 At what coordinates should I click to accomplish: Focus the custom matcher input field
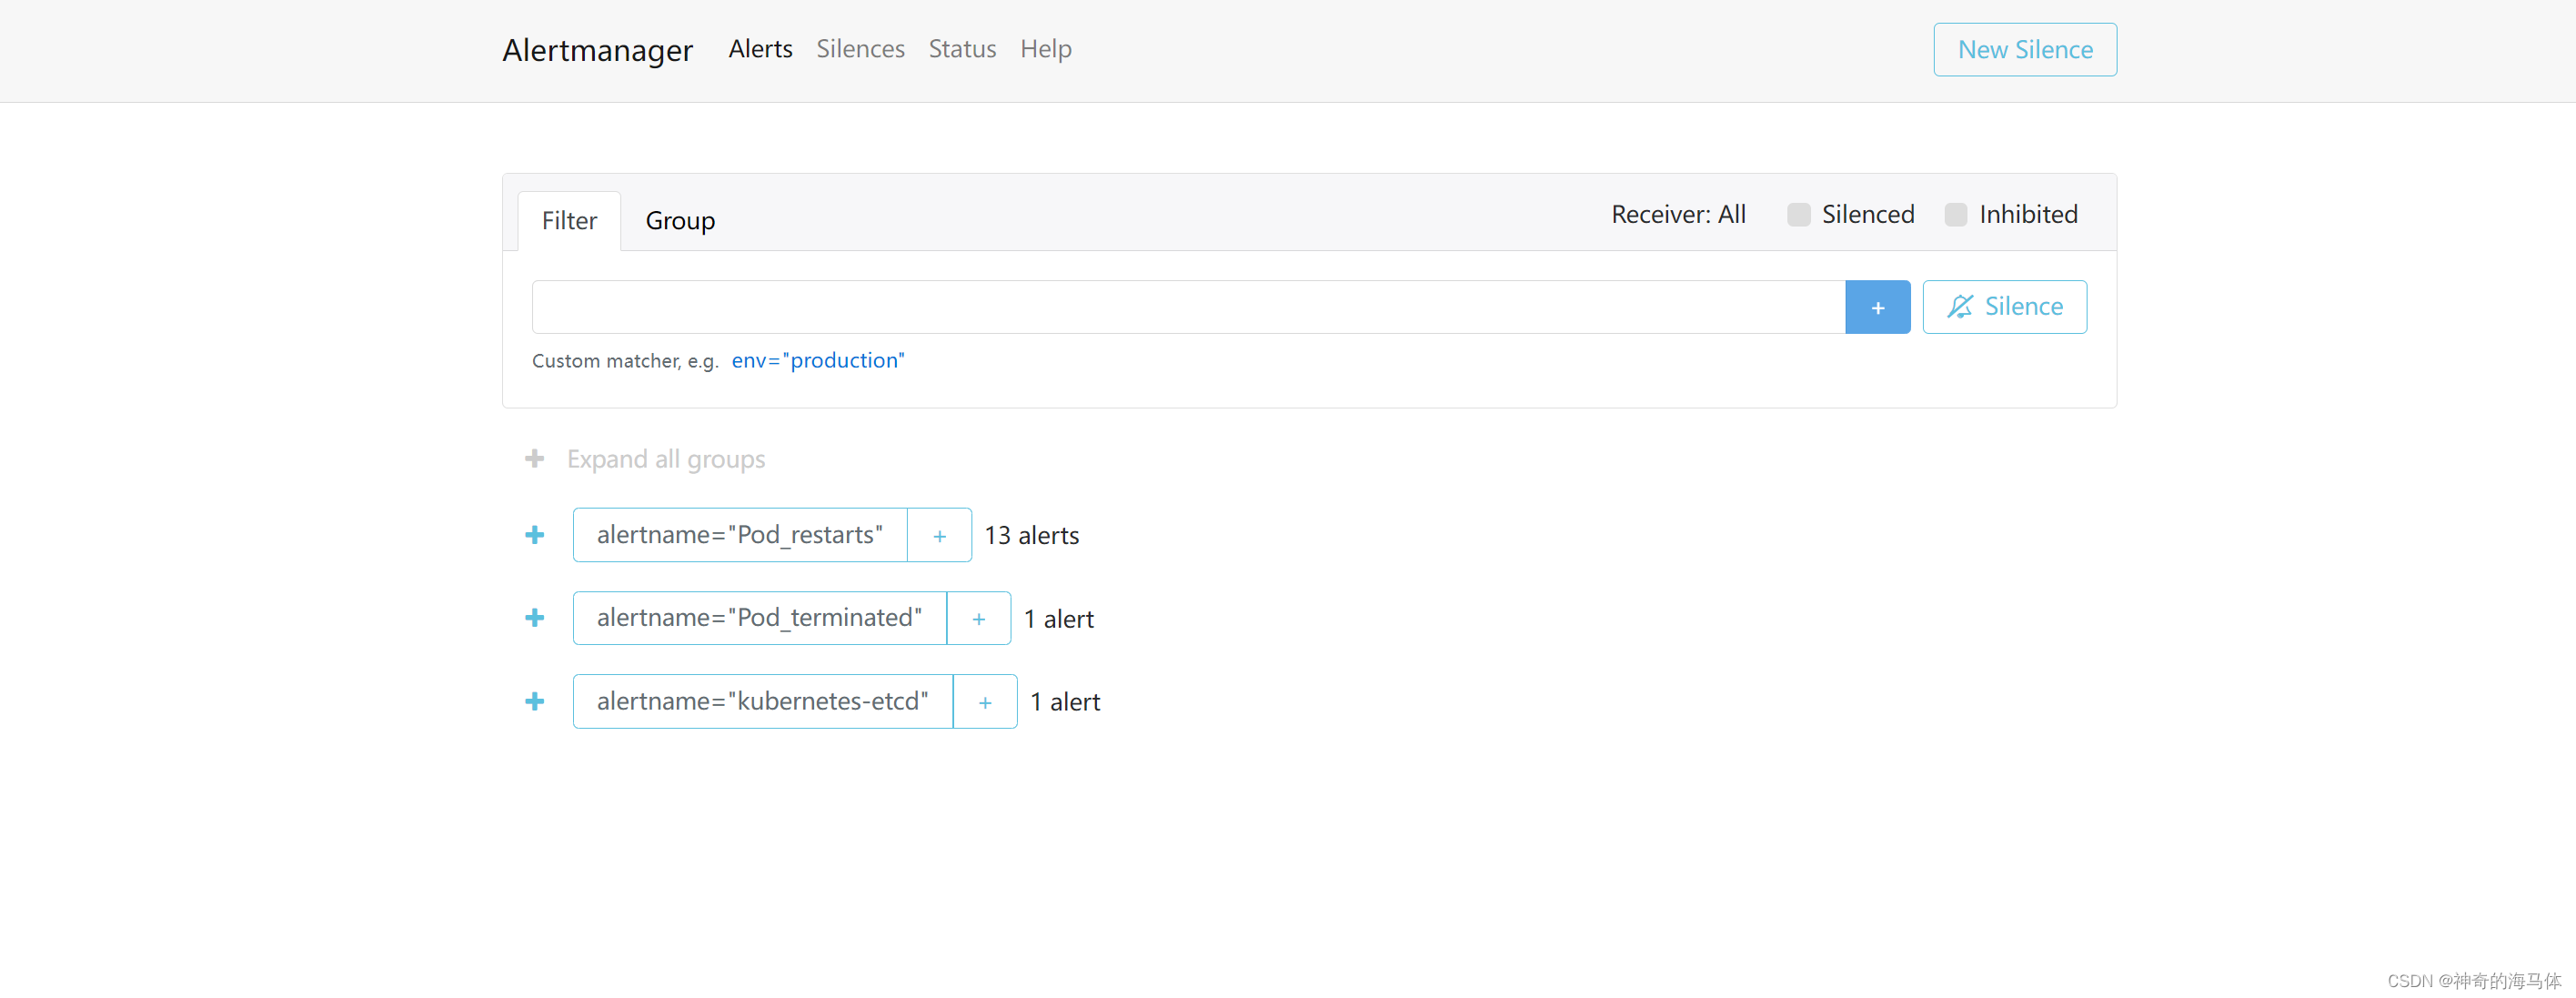coord(1188,307)
